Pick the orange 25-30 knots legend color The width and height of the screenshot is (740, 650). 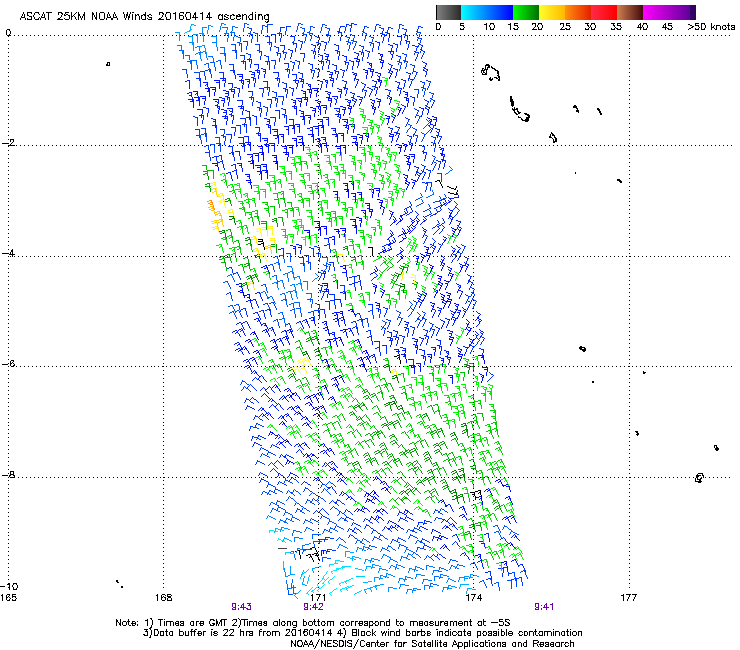[x=578, y=12]
